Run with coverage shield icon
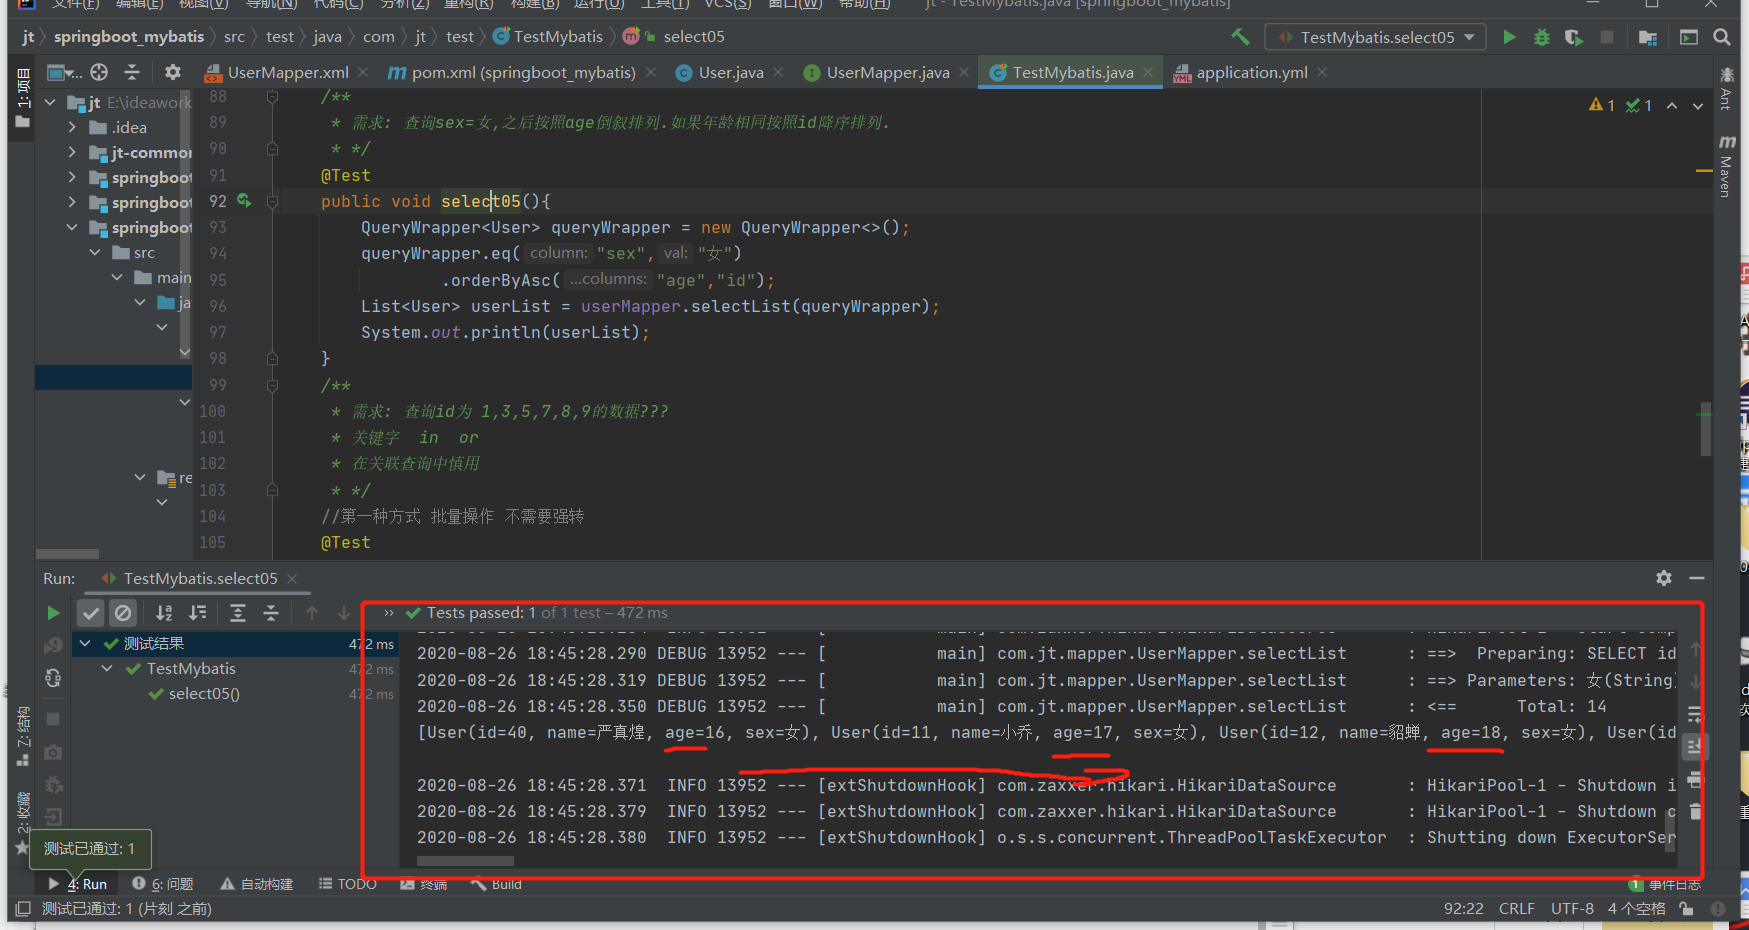This screenshot has height=930, width=1749. click(x=1574, y=37)
